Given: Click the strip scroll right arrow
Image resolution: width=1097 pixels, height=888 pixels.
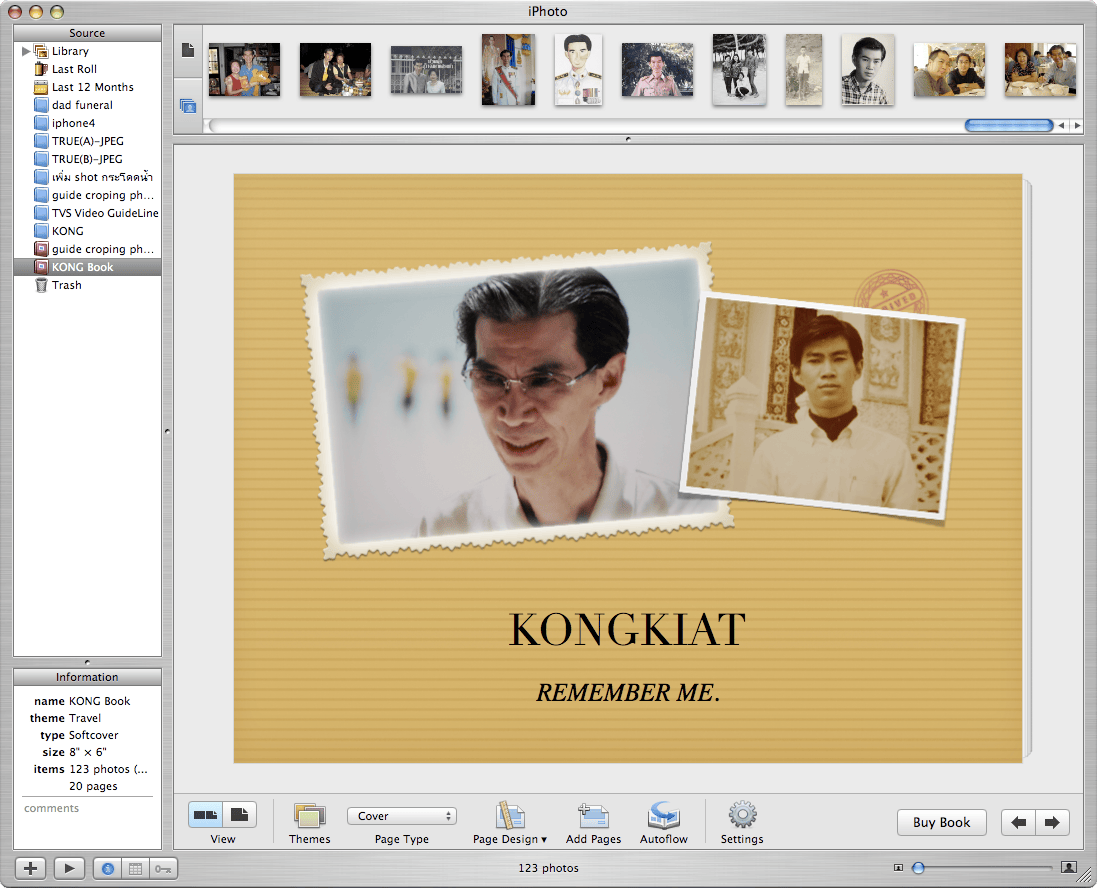Looking at the screenshot, I should point(1077,125).
